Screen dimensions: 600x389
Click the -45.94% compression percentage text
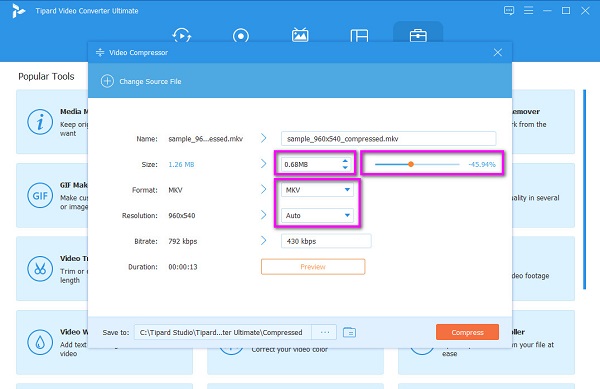(482, 164)
